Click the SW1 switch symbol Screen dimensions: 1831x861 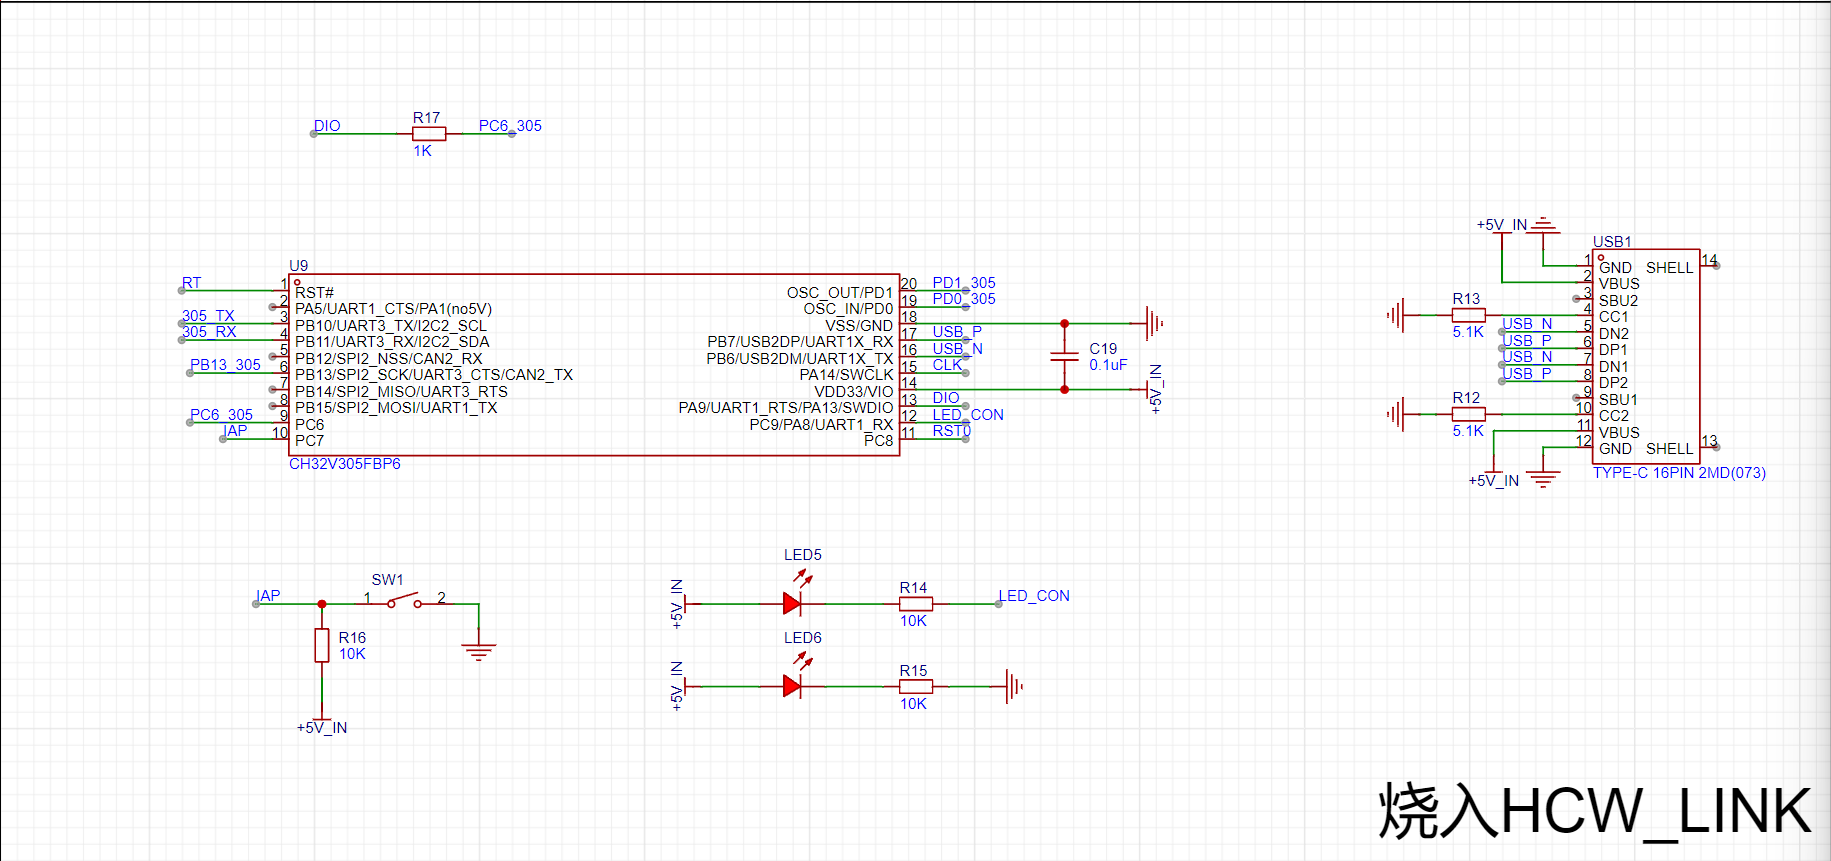pos(404,601)
